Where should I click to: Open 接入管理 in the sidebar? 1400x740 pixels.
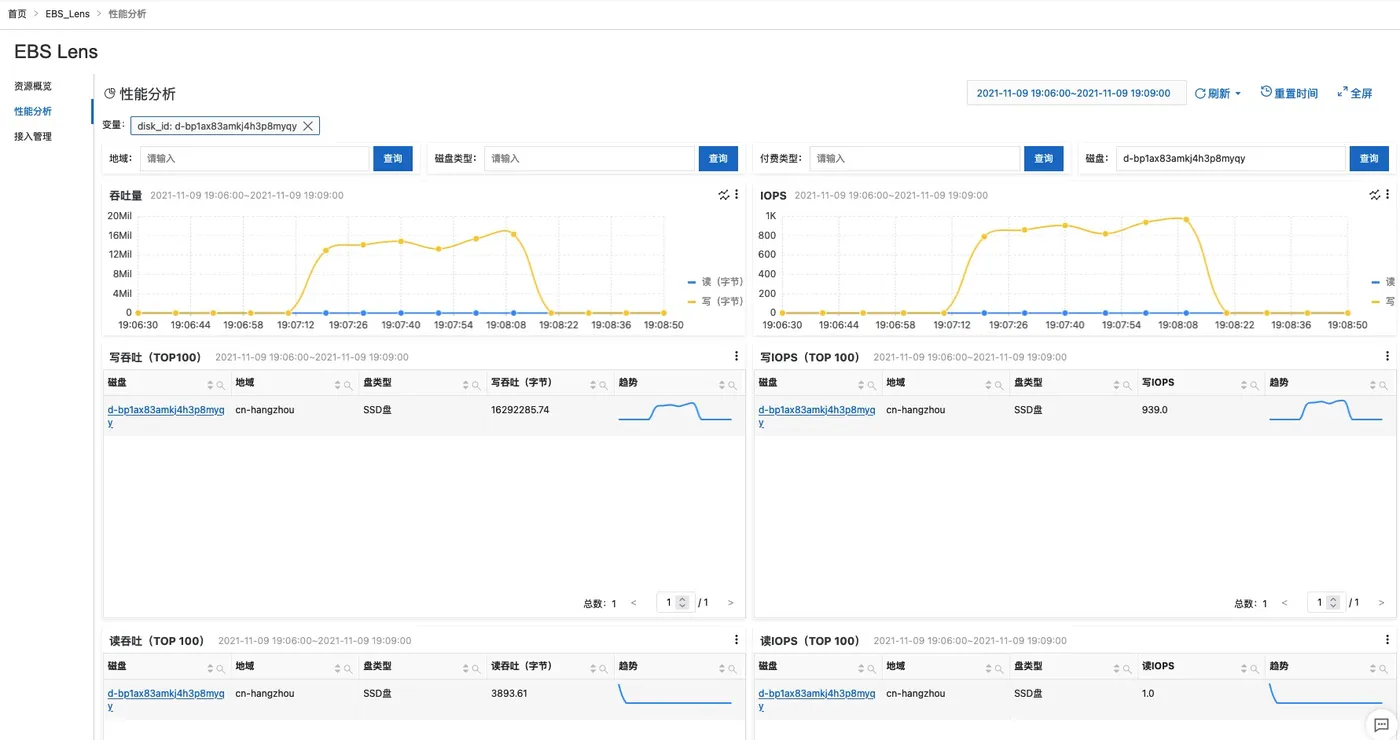(x=33, y=136)
